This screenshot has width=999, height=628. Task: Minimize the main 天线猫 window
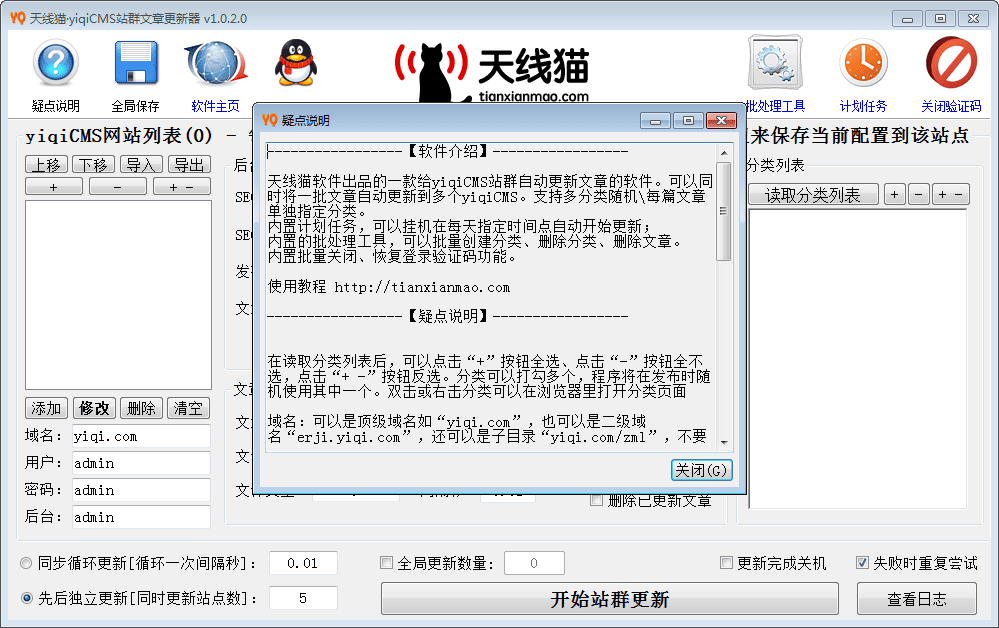pyautogui.click(x=907, y=19)
